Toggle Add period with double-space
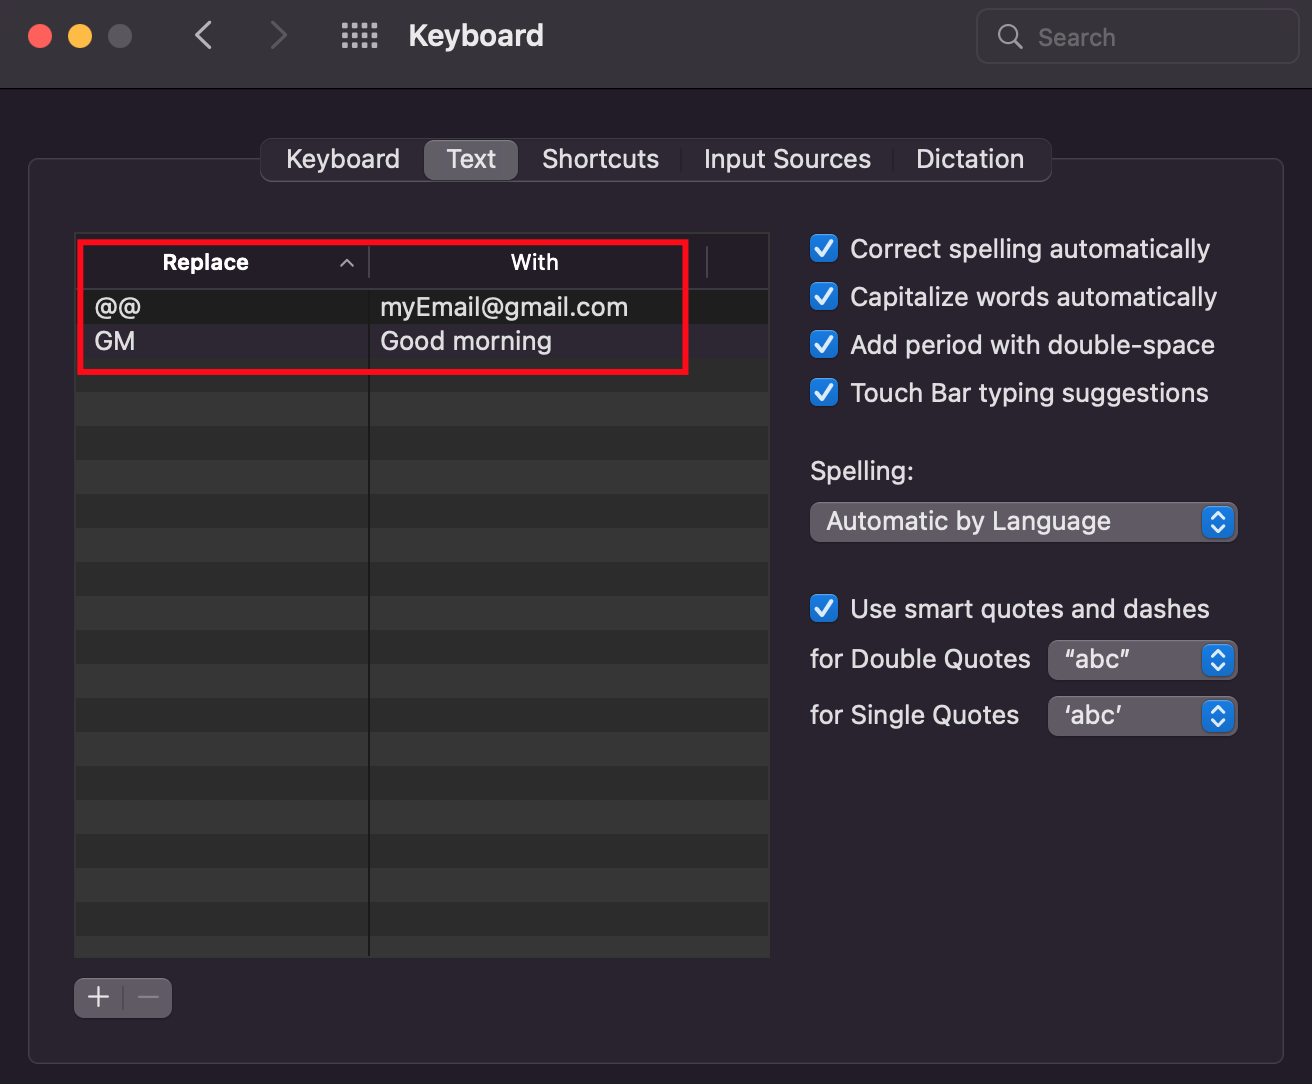The height and width of the screenshot is (1084, 1312). pos(823,344)
